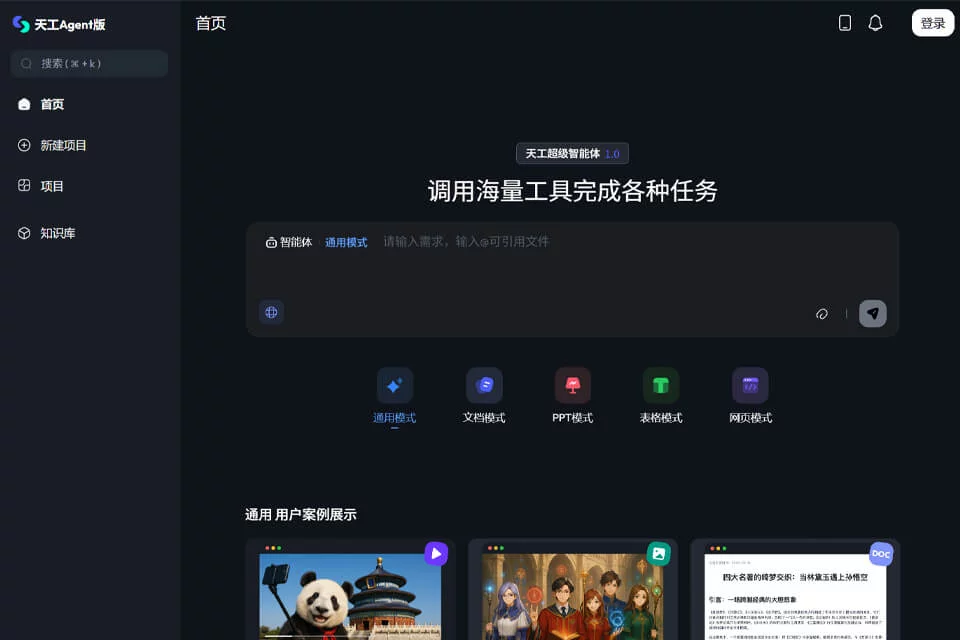Open the anime wizards case thumbnail
This screenshot has height=640, width=960.
coord(572,597)
